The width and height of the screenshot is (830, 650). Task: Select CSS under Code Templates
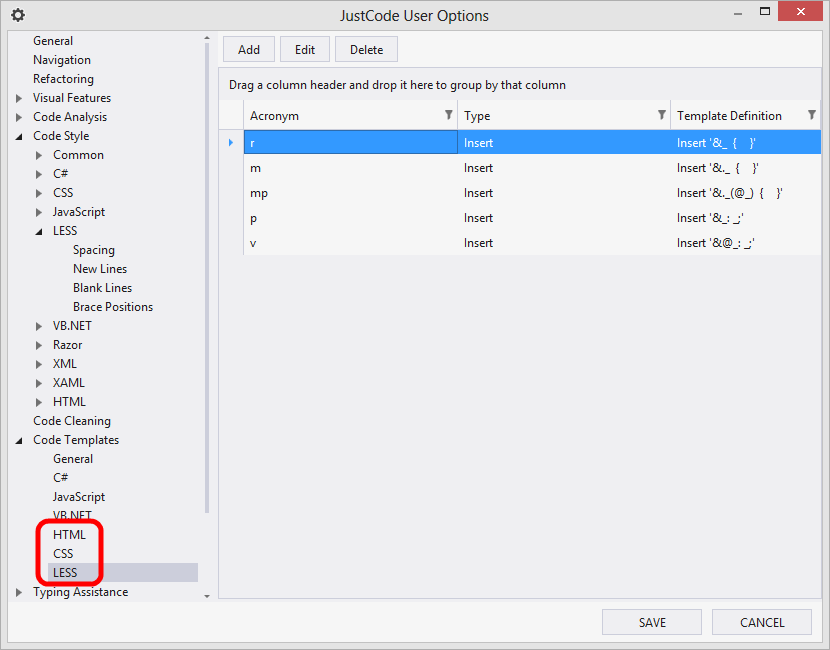pos(63,554)
